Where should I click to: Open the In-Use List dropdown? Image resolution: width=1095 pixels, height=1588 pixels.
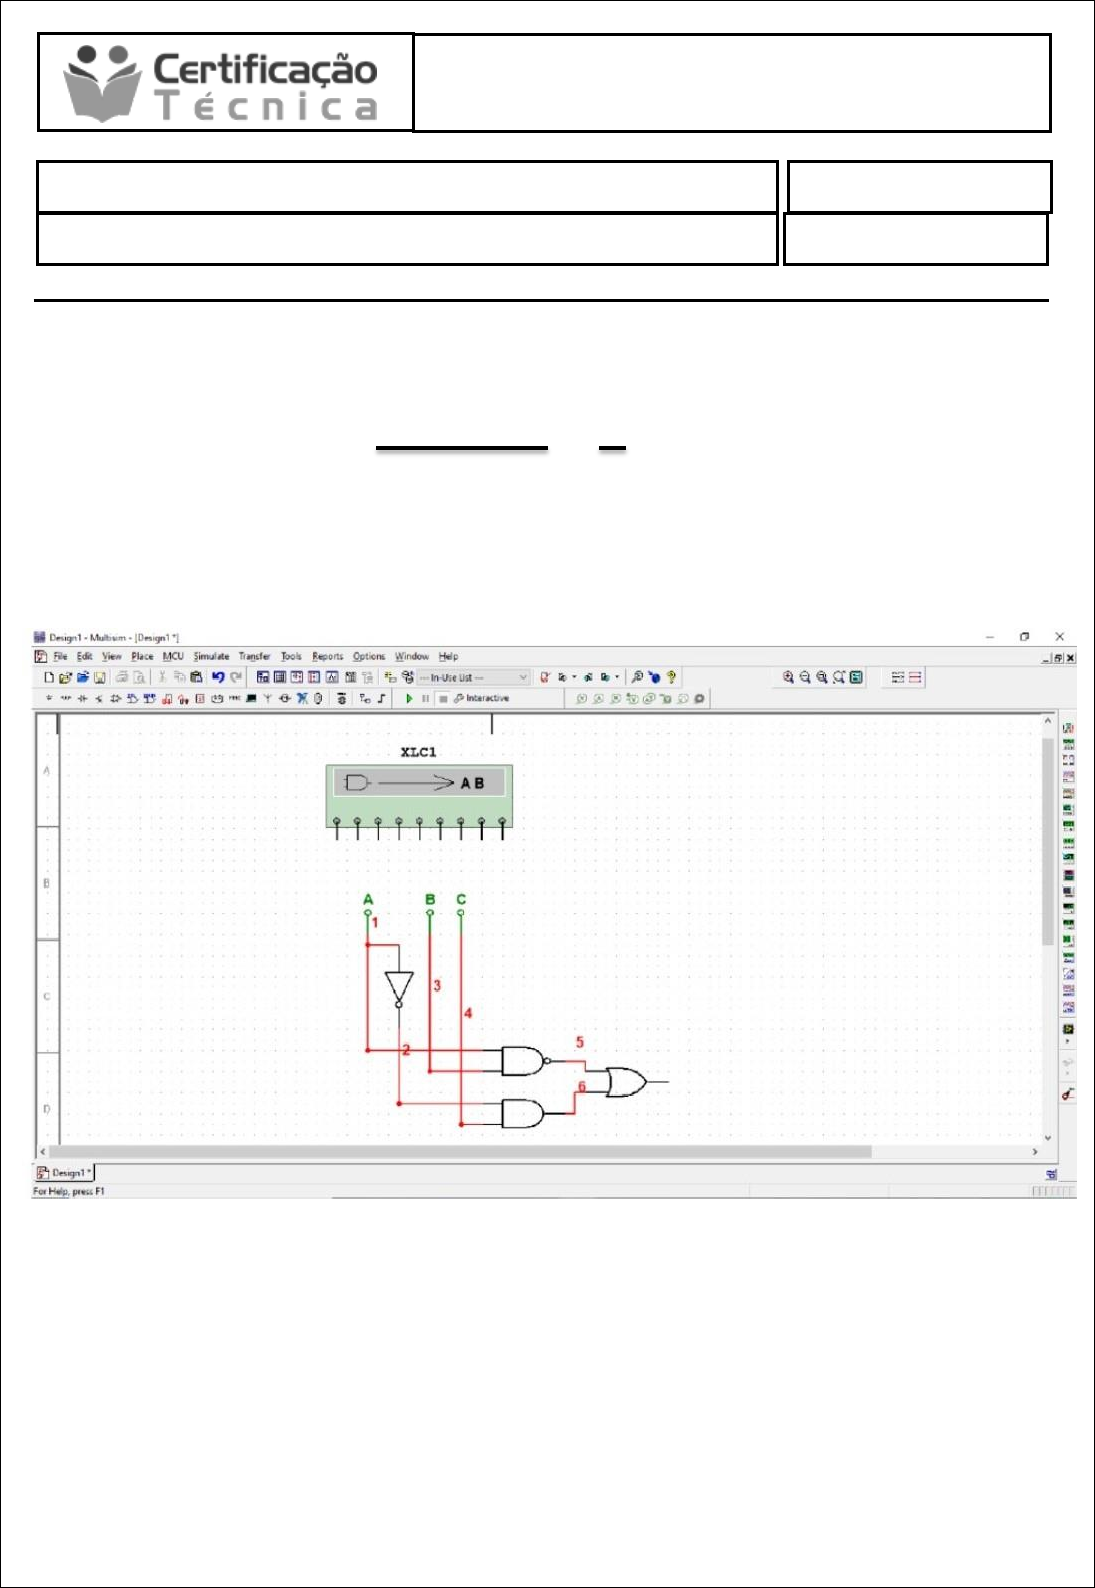pos(472,677)
